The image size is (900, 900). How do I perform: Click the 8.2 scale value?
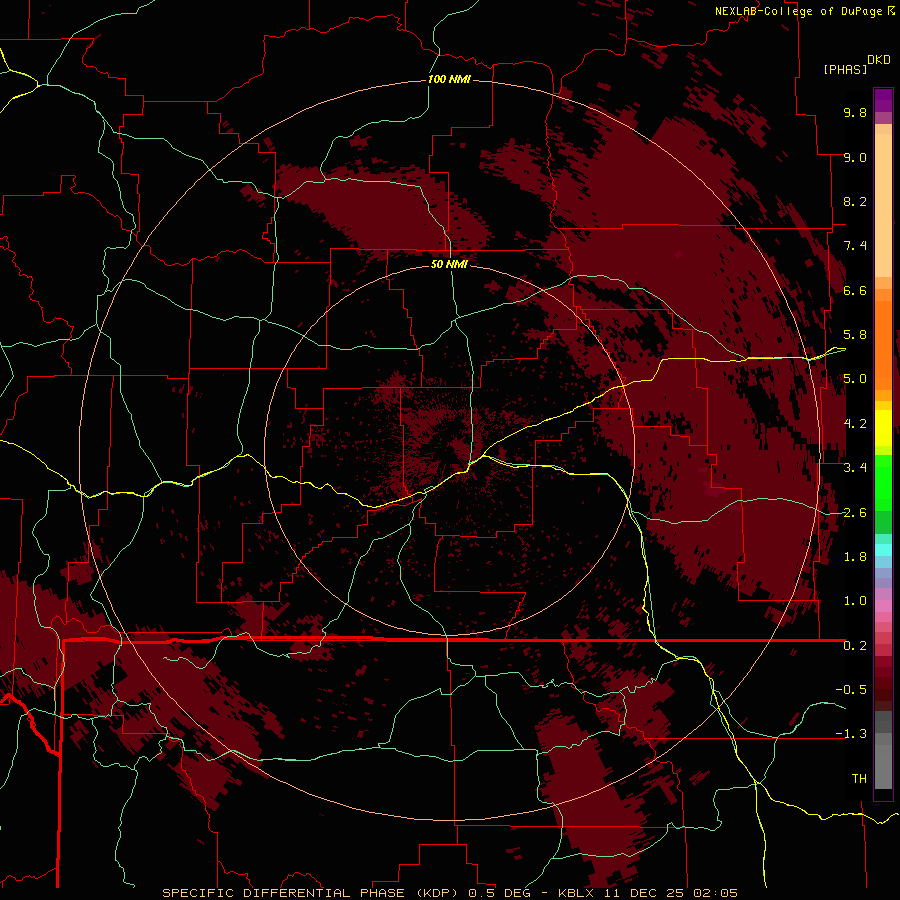(855, 201)
